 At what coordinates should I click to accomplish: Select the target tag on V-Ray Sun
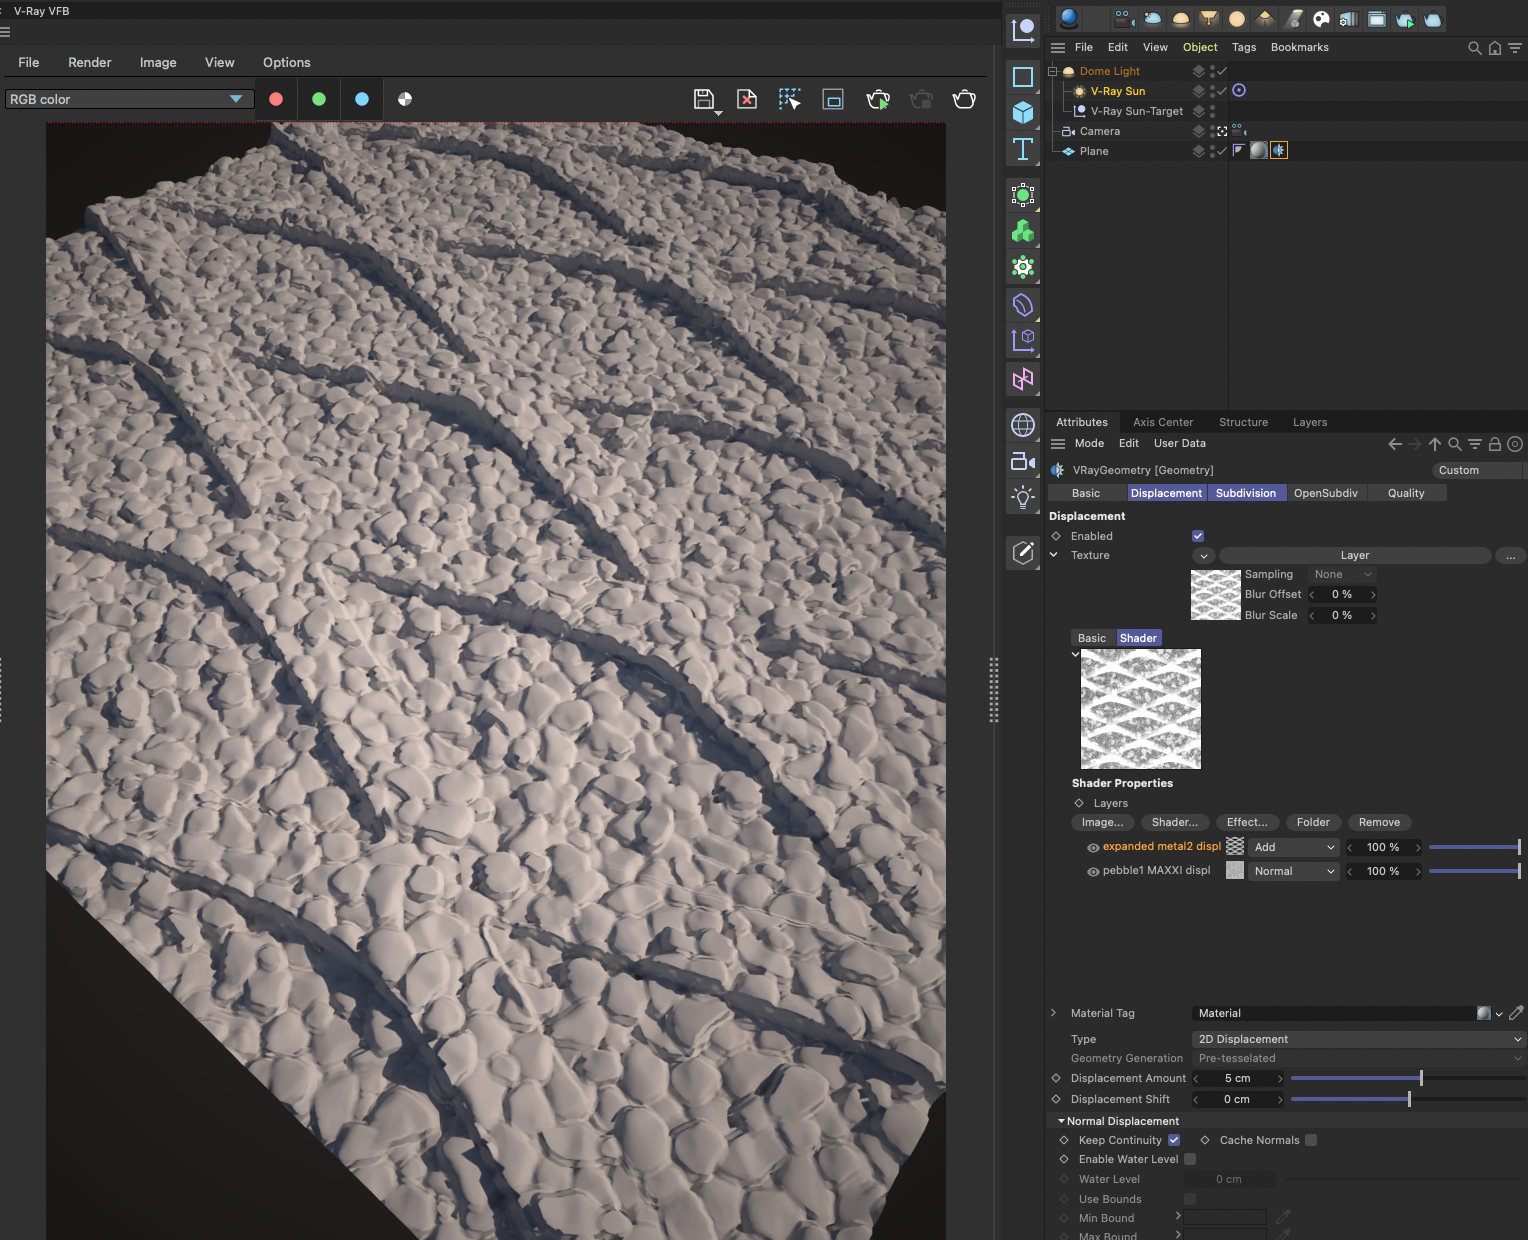pyautogui.click(x=1239, y=90)
